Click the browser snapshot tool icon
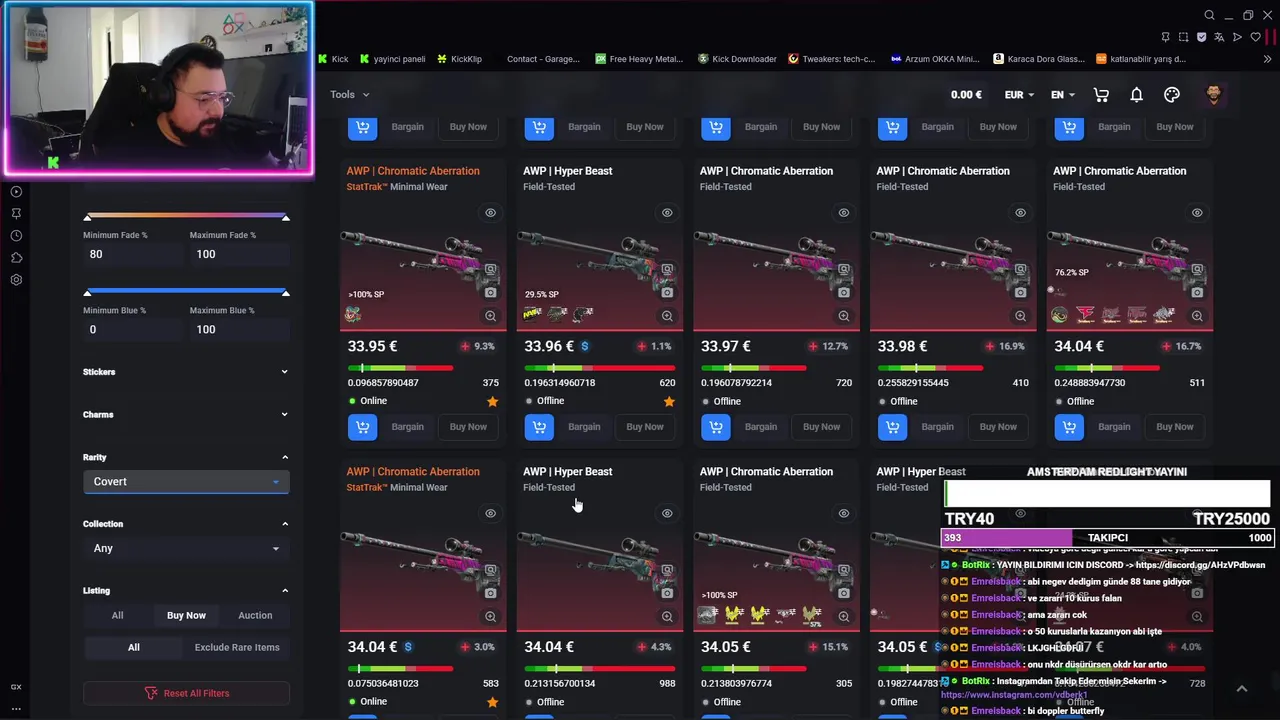1280x720 pixels. (1183, 37)
